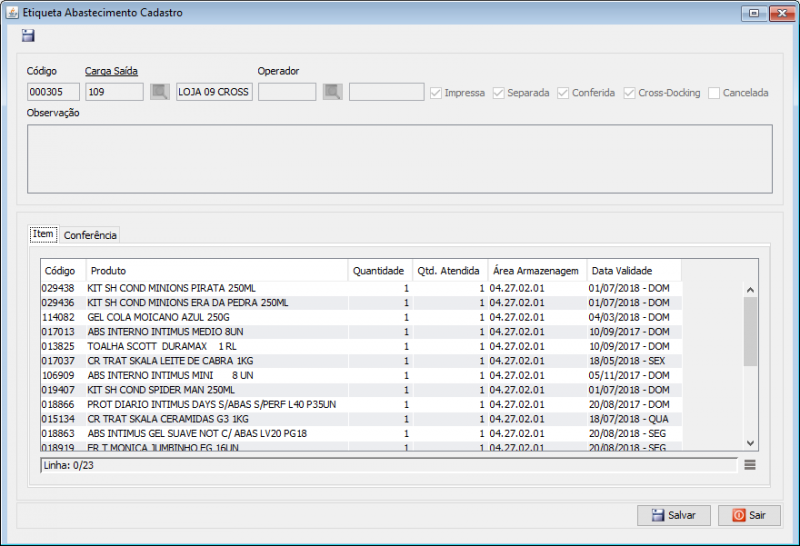800x546 pixels.
Task: Click the Código field showing 000305
Action: (x=53, y=92)
